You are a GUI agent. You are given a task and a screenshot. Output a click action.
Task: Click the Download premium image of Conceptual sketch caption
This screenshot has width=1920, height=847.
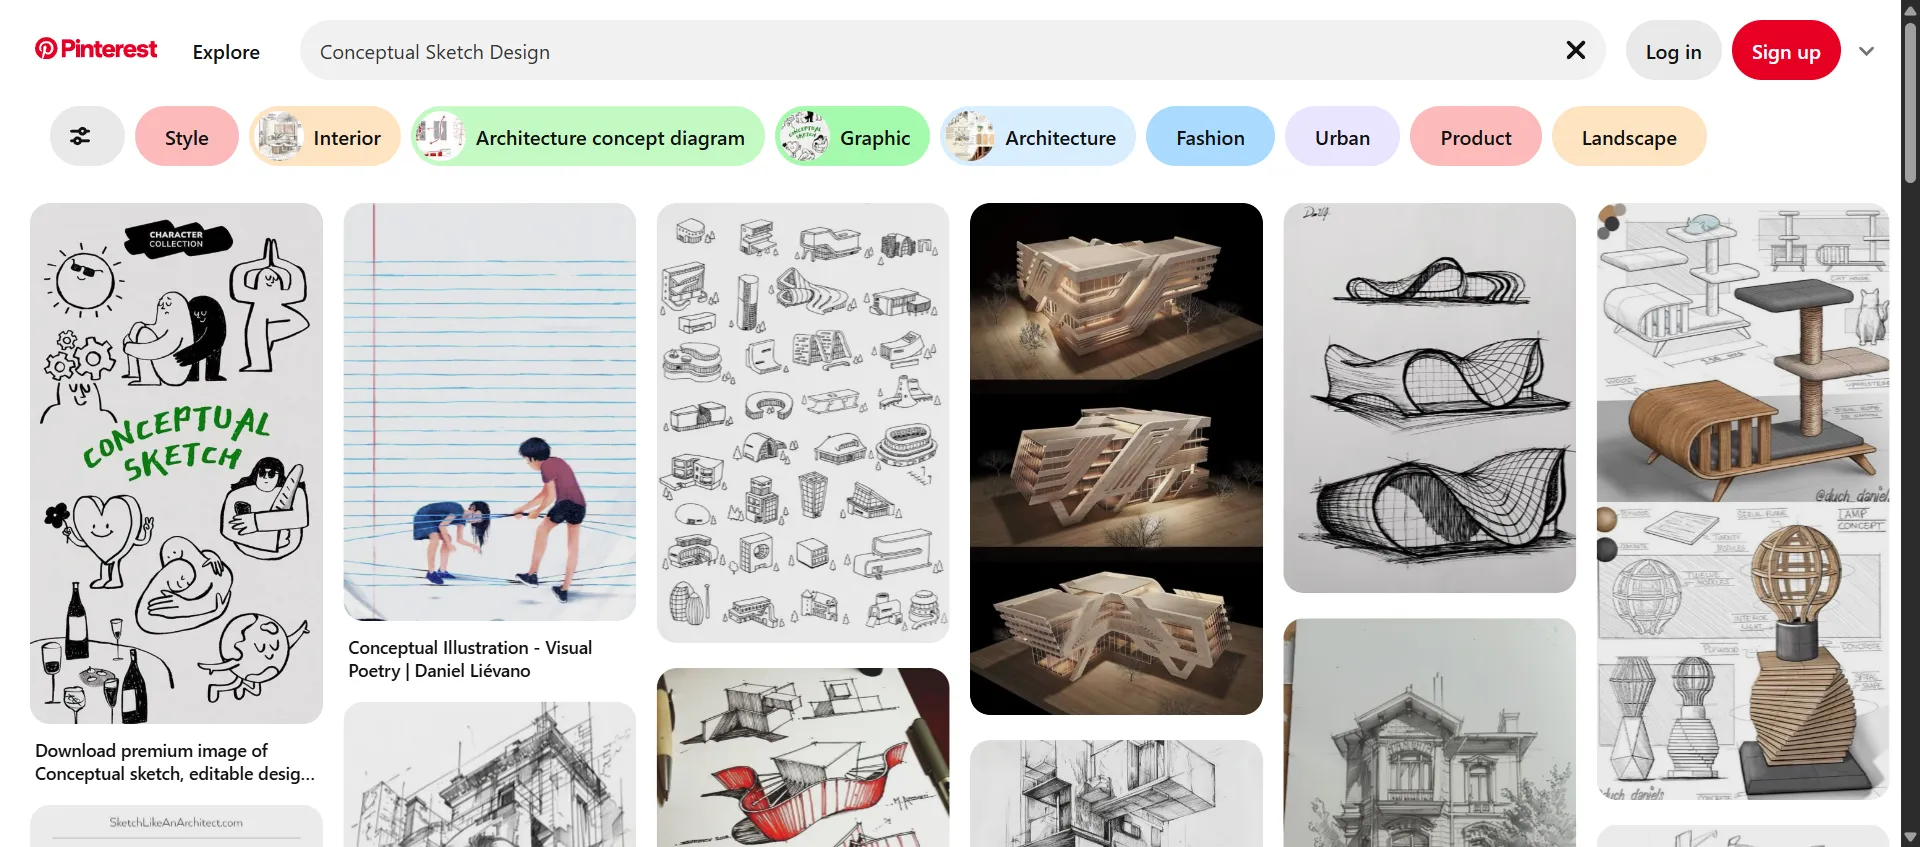click(x=174, y=762)
